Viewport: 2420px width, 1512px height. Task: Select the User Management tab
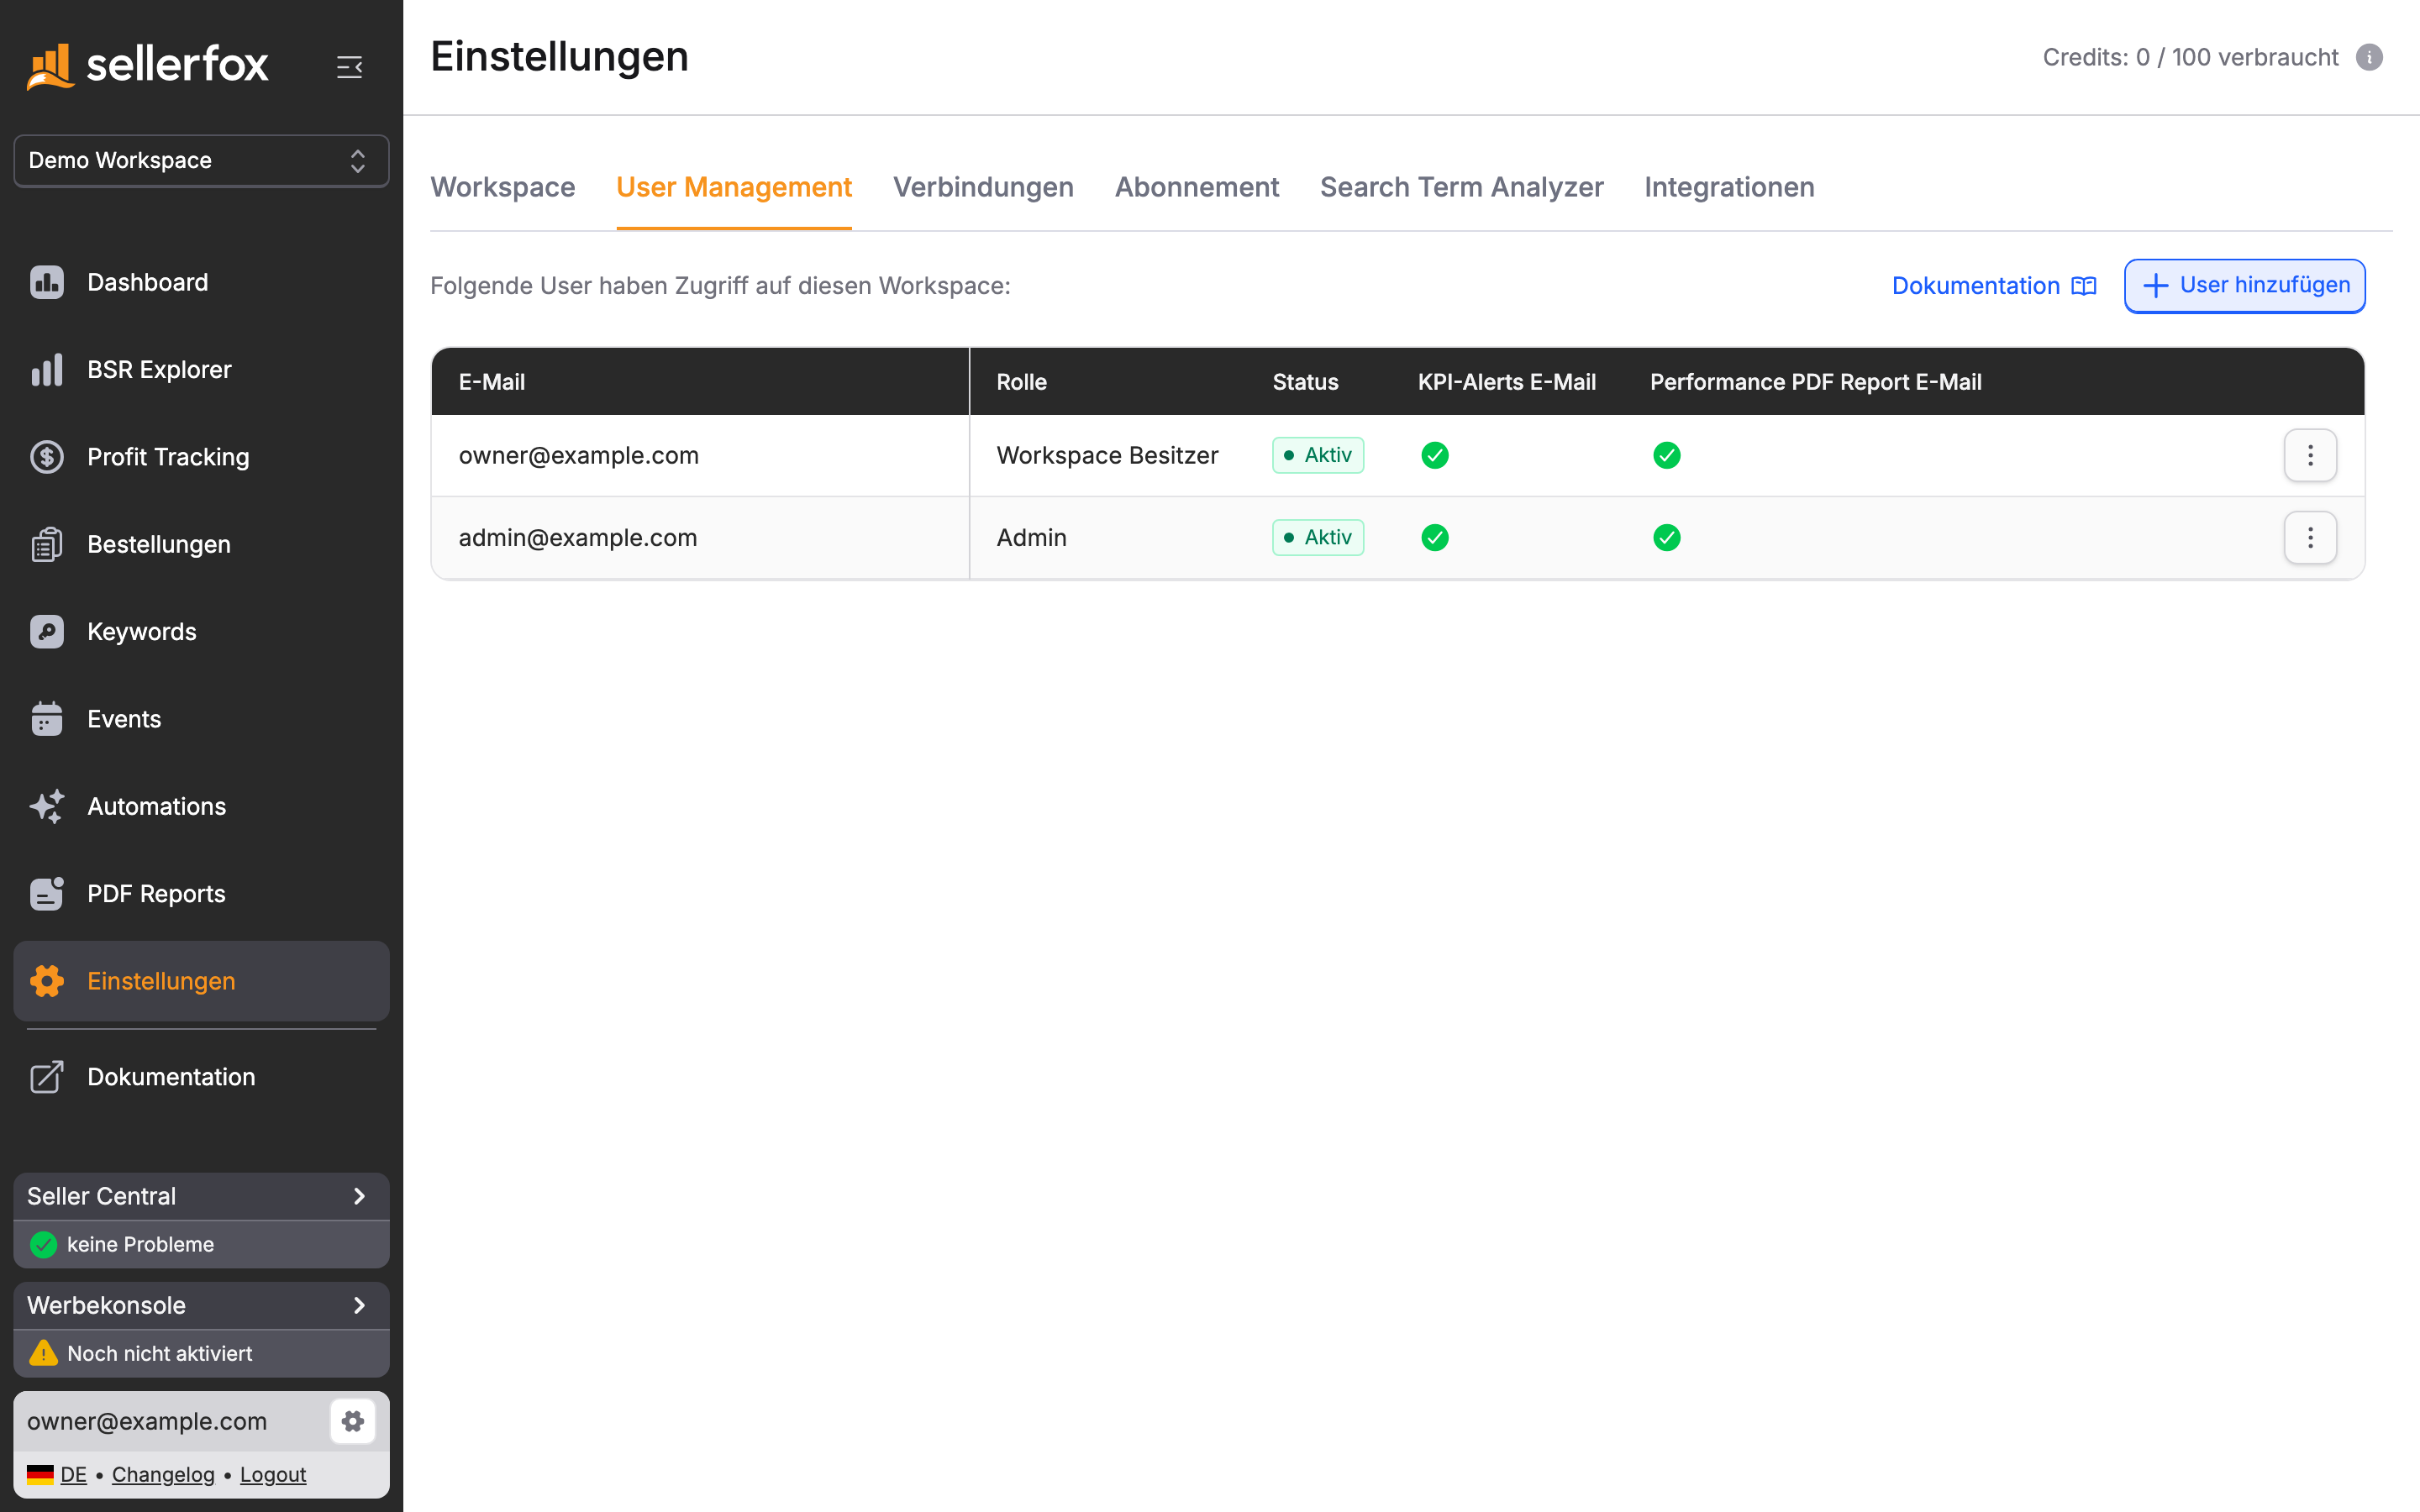pos(734,187)
